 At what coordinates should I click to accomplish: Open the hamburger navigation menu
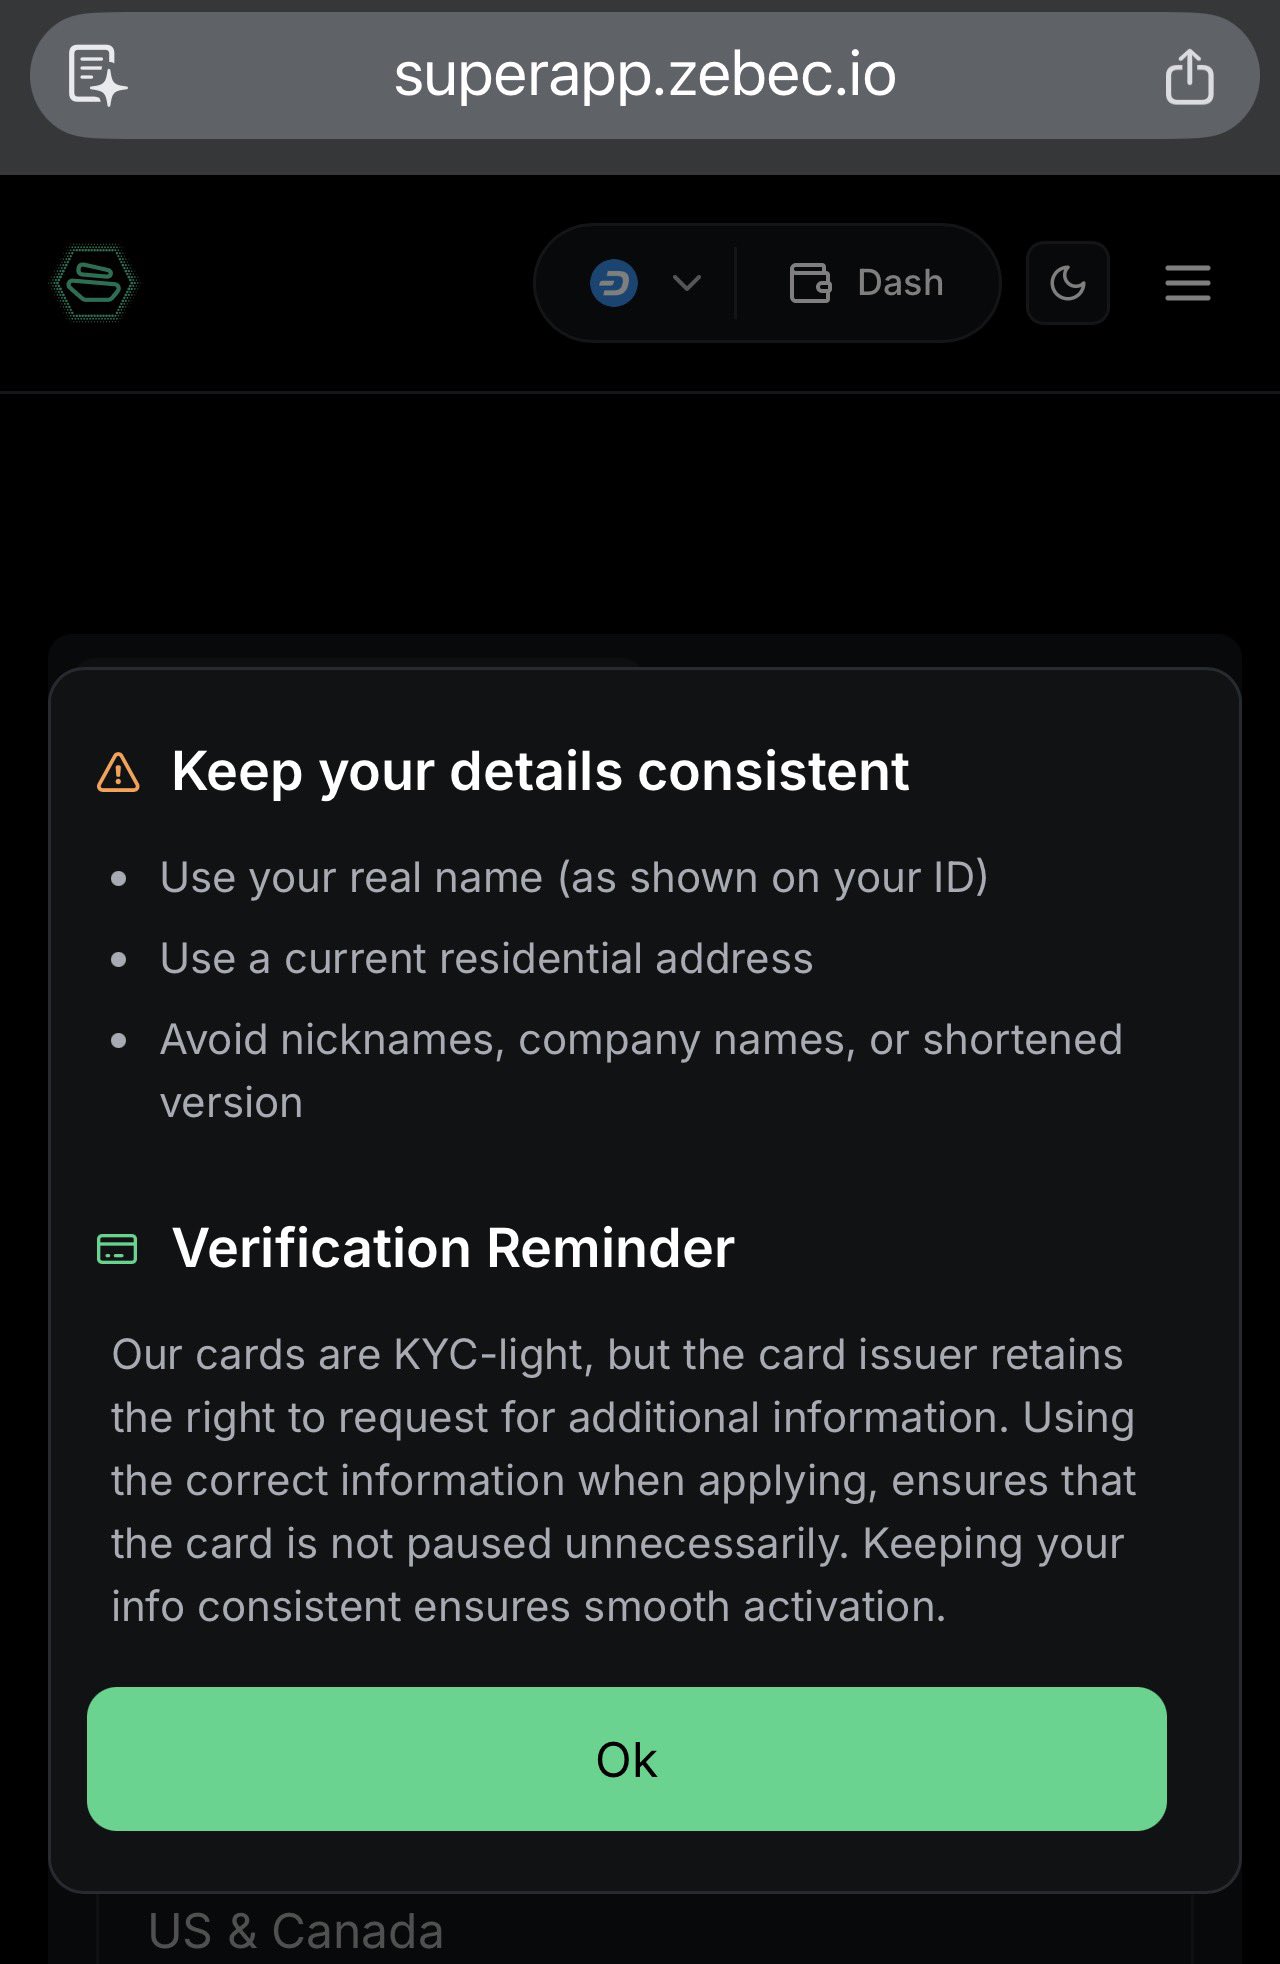[x=1187, y=283]
